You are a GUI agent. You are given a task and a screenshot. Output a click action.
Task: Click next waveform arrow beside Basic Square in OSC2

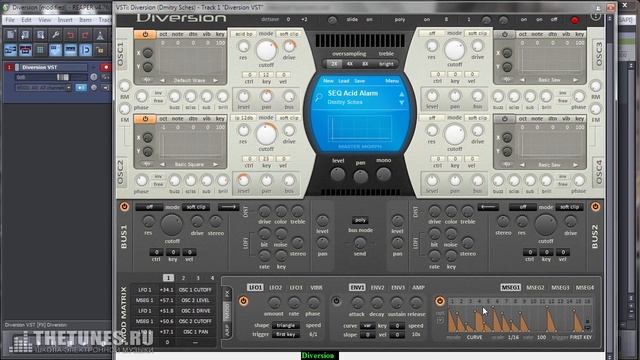215,164
